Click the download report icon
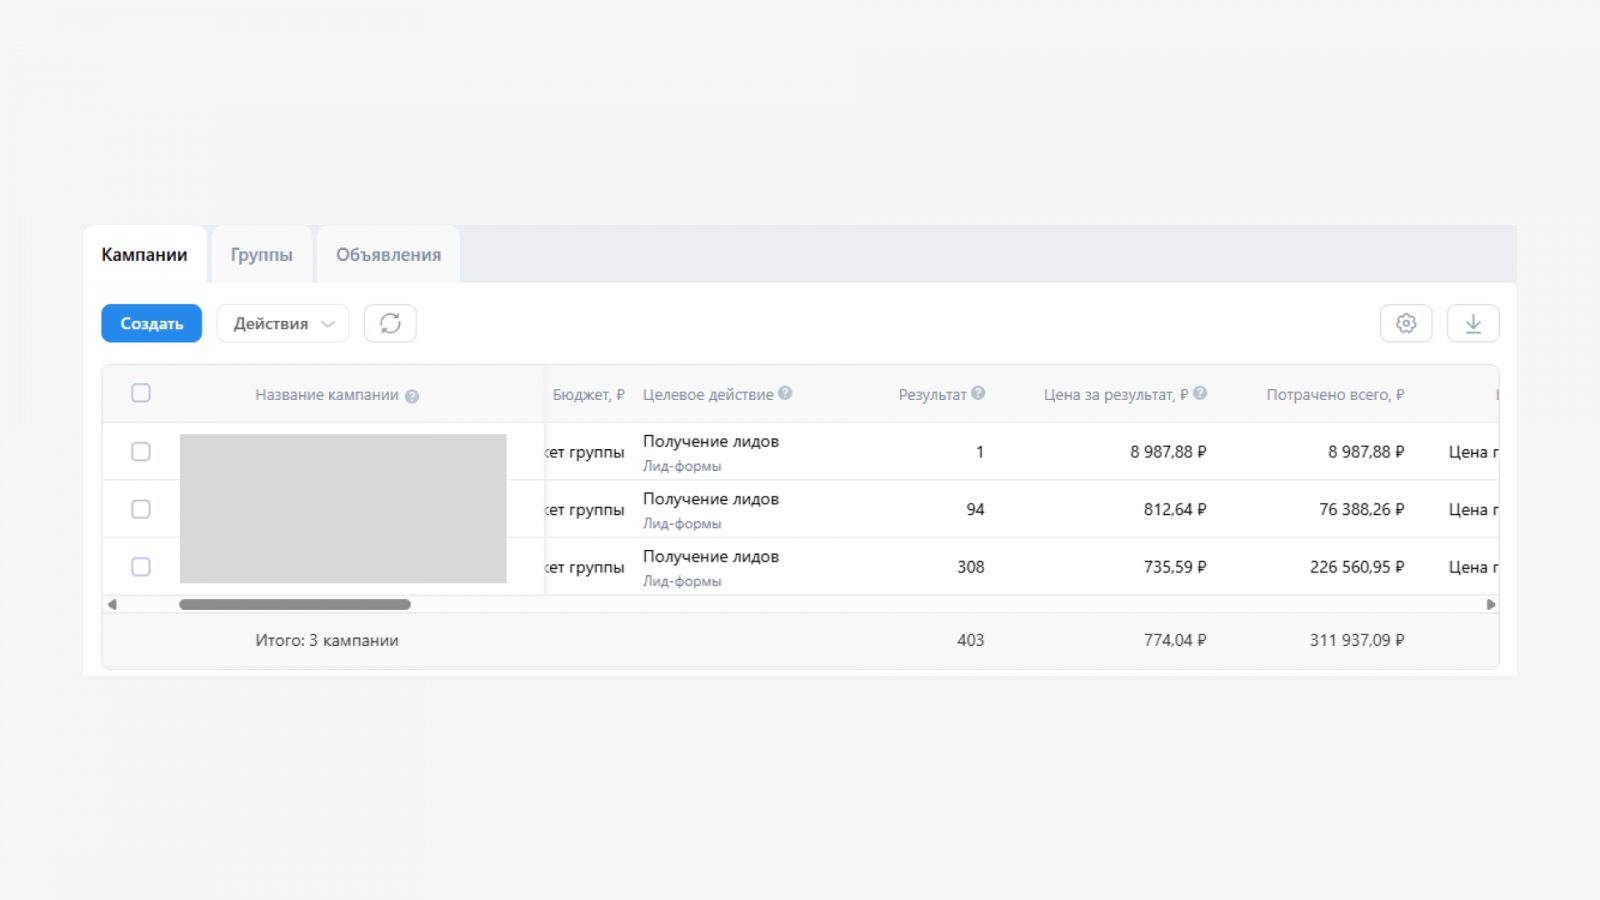This screenshot has width=1600, height=900. [x=1472, y=323]
